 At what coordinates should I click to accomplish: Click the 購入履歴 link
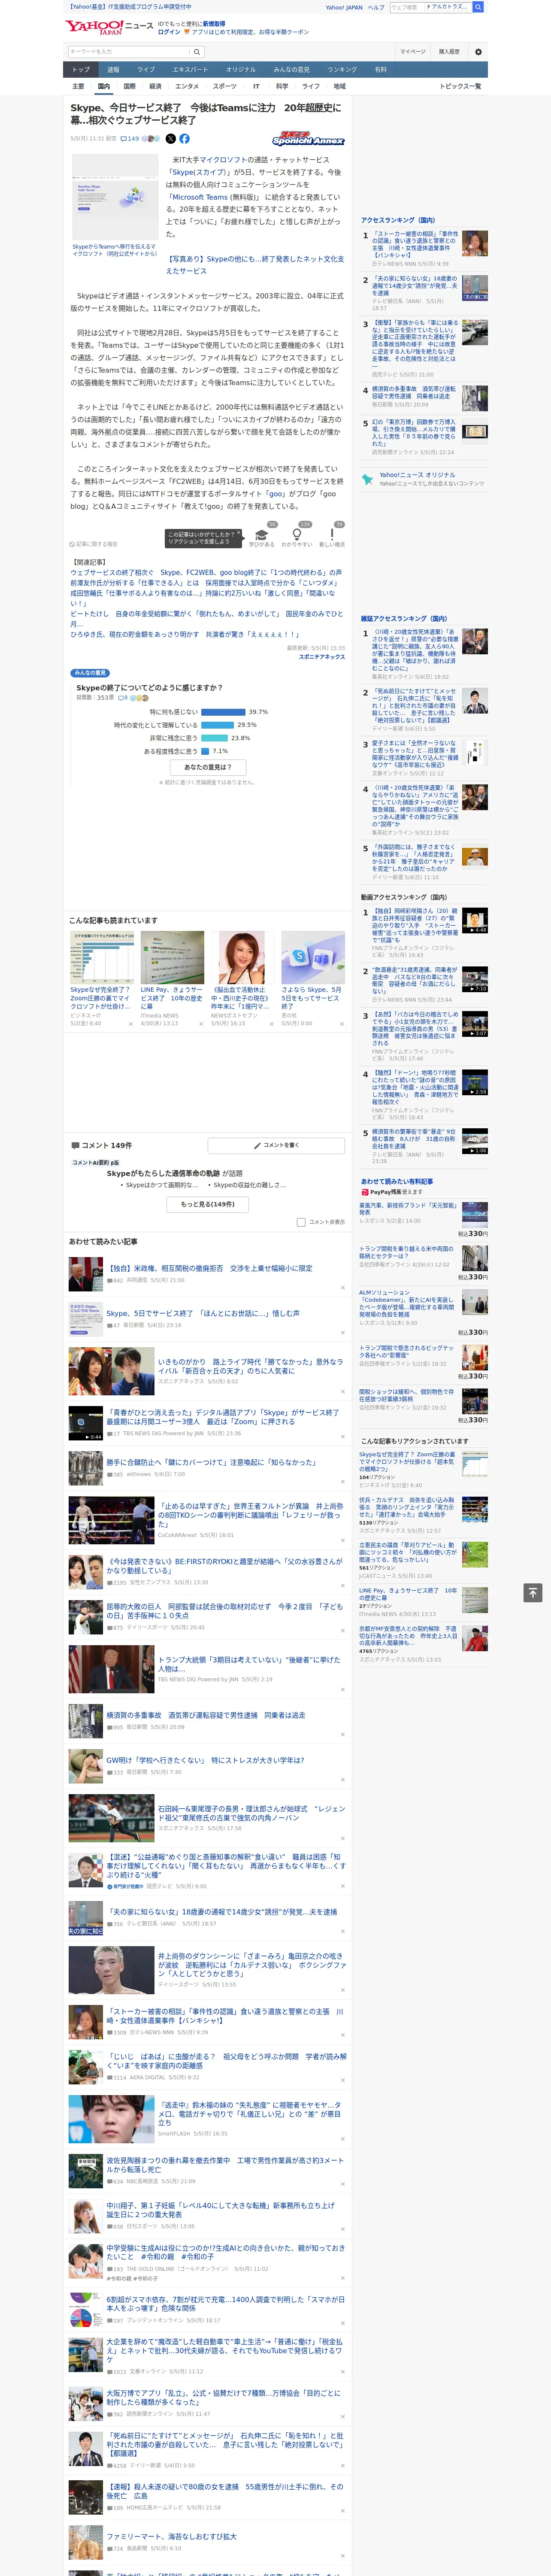(x=449, y=51)
